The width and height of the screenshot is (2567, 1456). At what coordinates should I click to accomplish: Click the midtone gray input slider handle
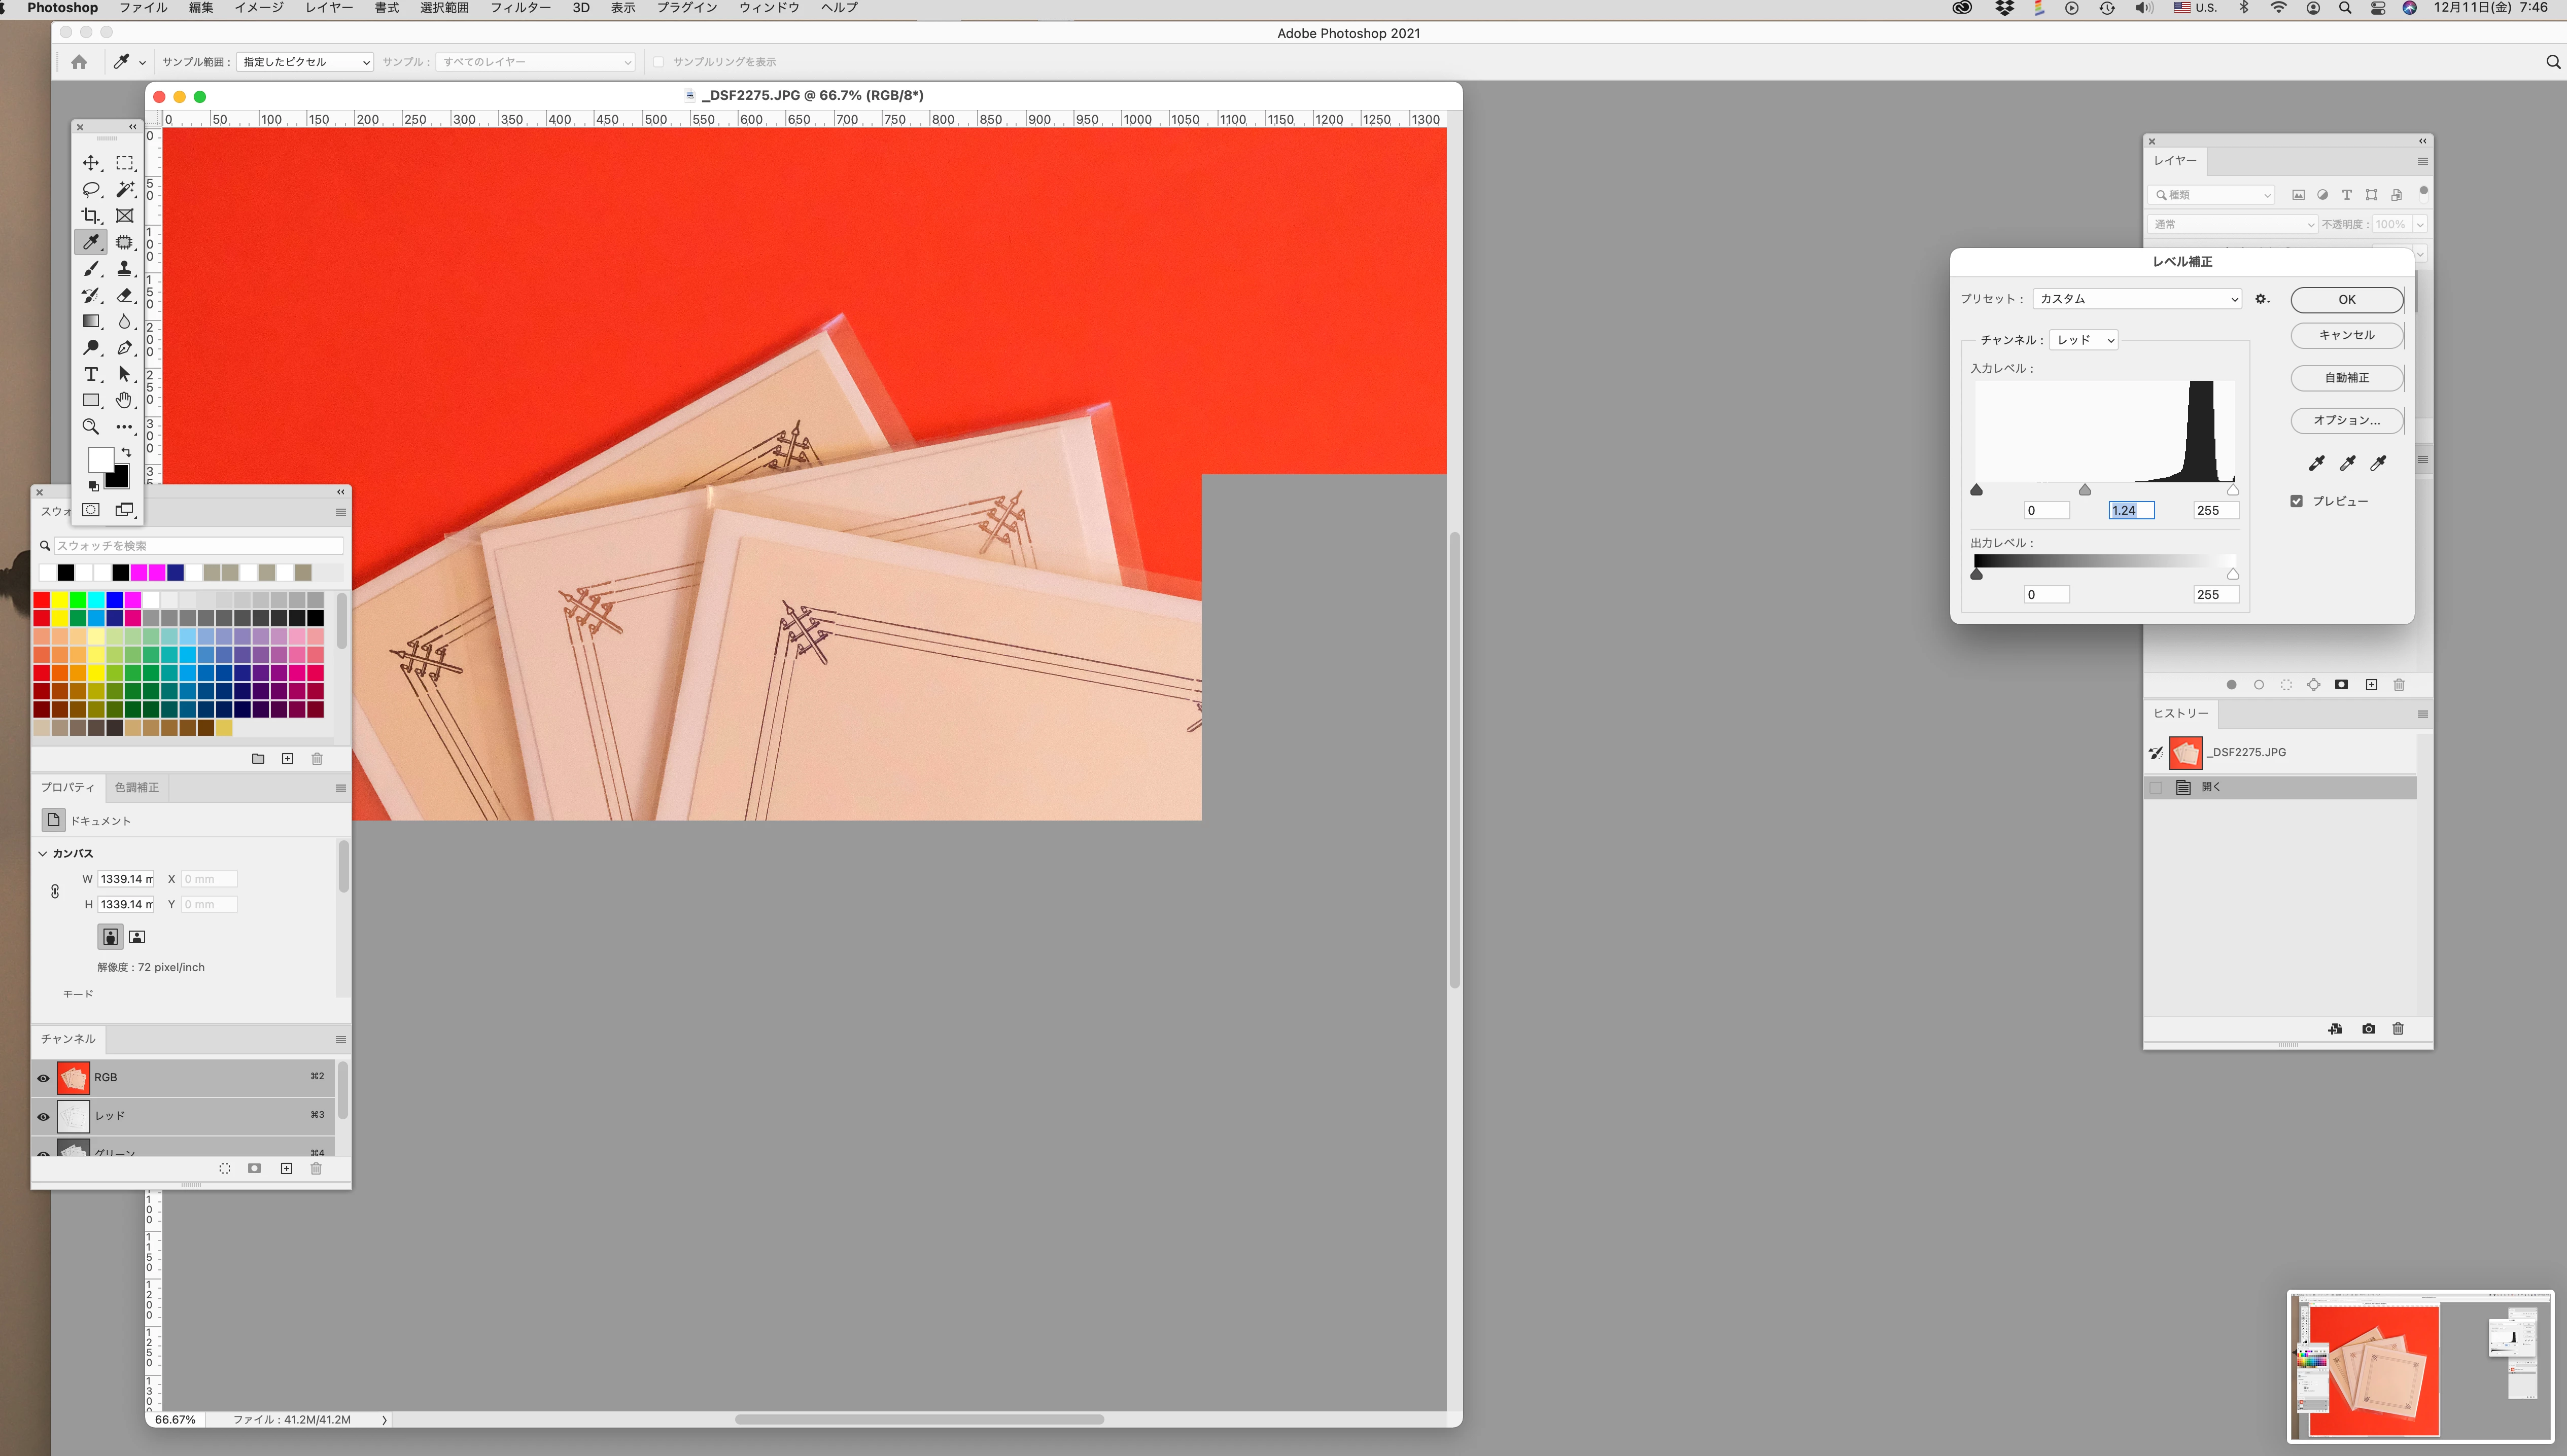click(2085, 490)
